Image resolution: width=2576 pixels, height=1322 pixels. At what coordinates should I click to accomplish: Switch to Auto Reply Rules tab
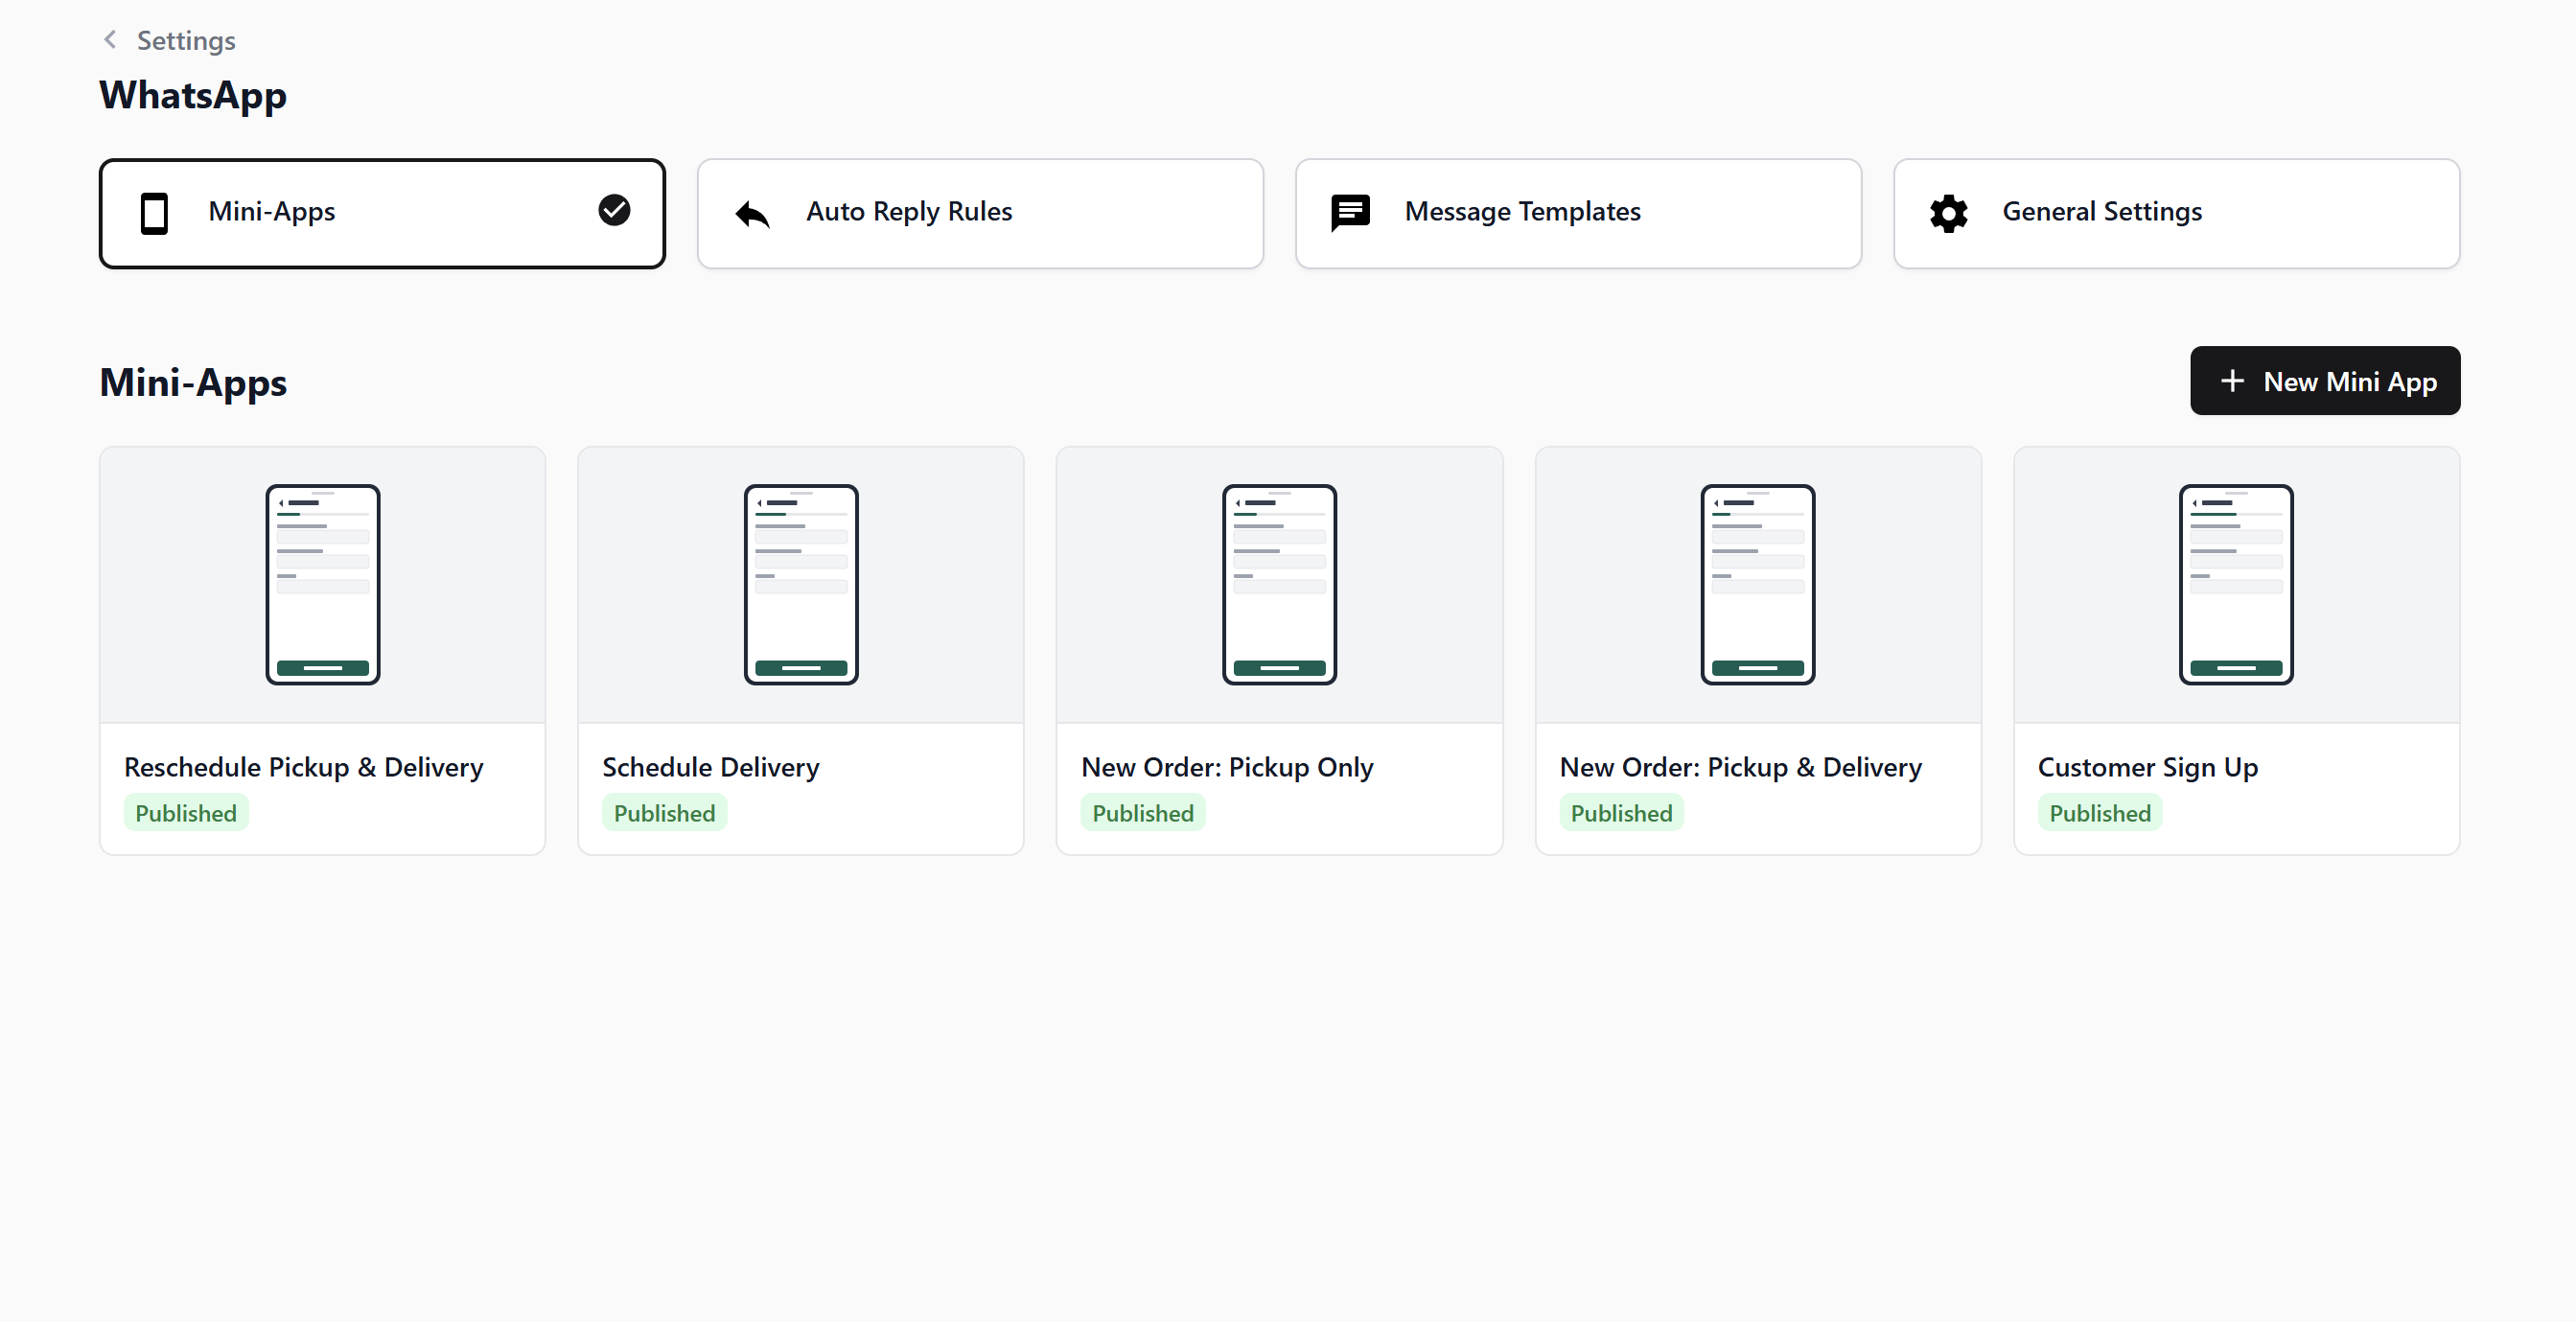click(980, 213)
